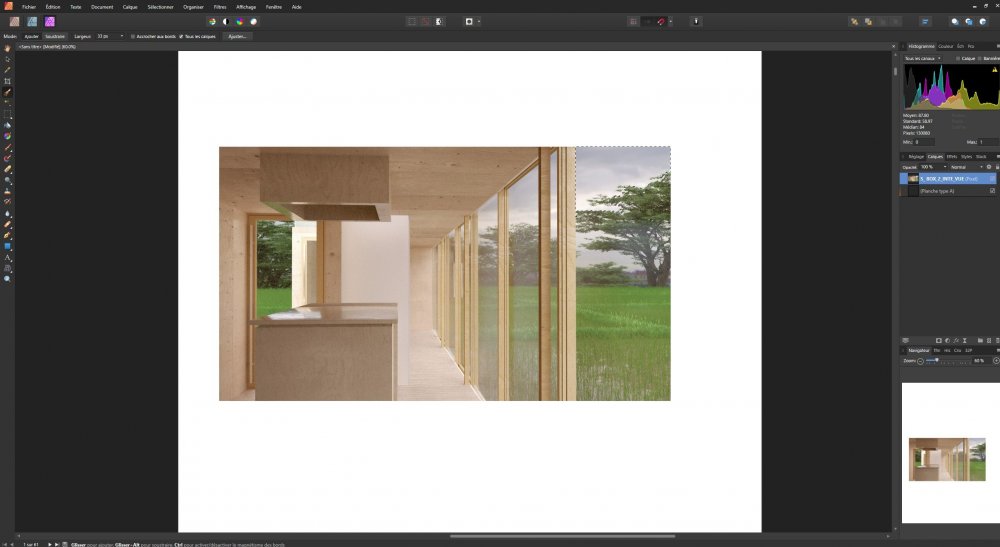Click the Navigateur zoom slider
The height and width of the screenshot is (547, 1000).
click(948, 361)
